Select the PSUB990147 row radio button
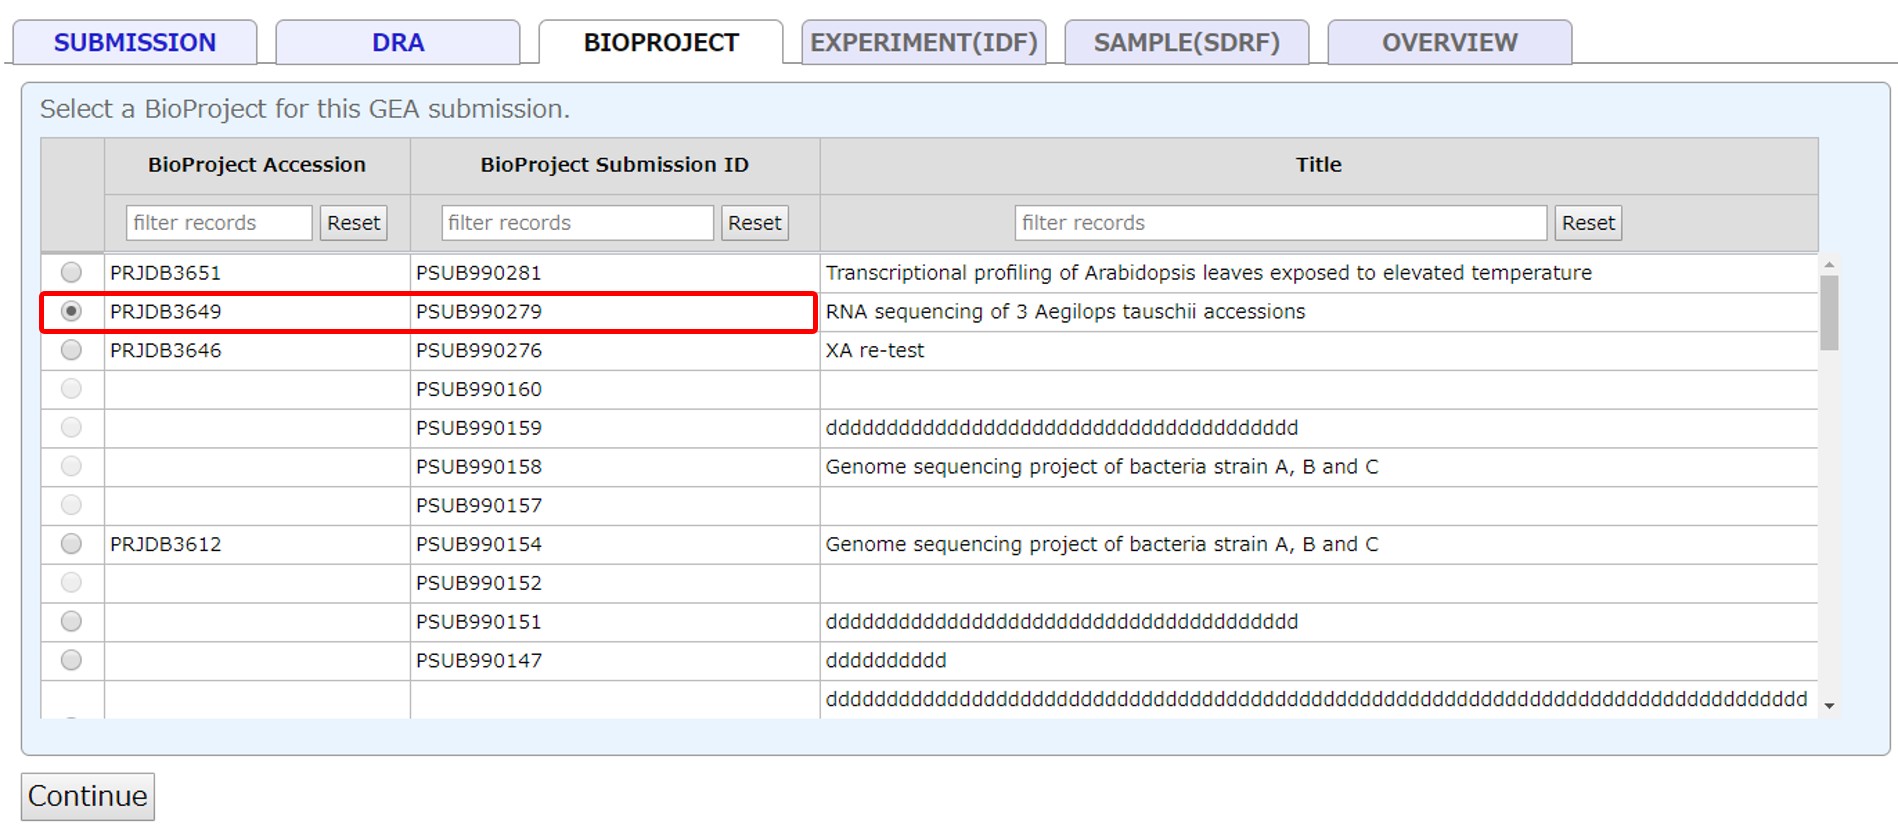 (x=71, y=660)
